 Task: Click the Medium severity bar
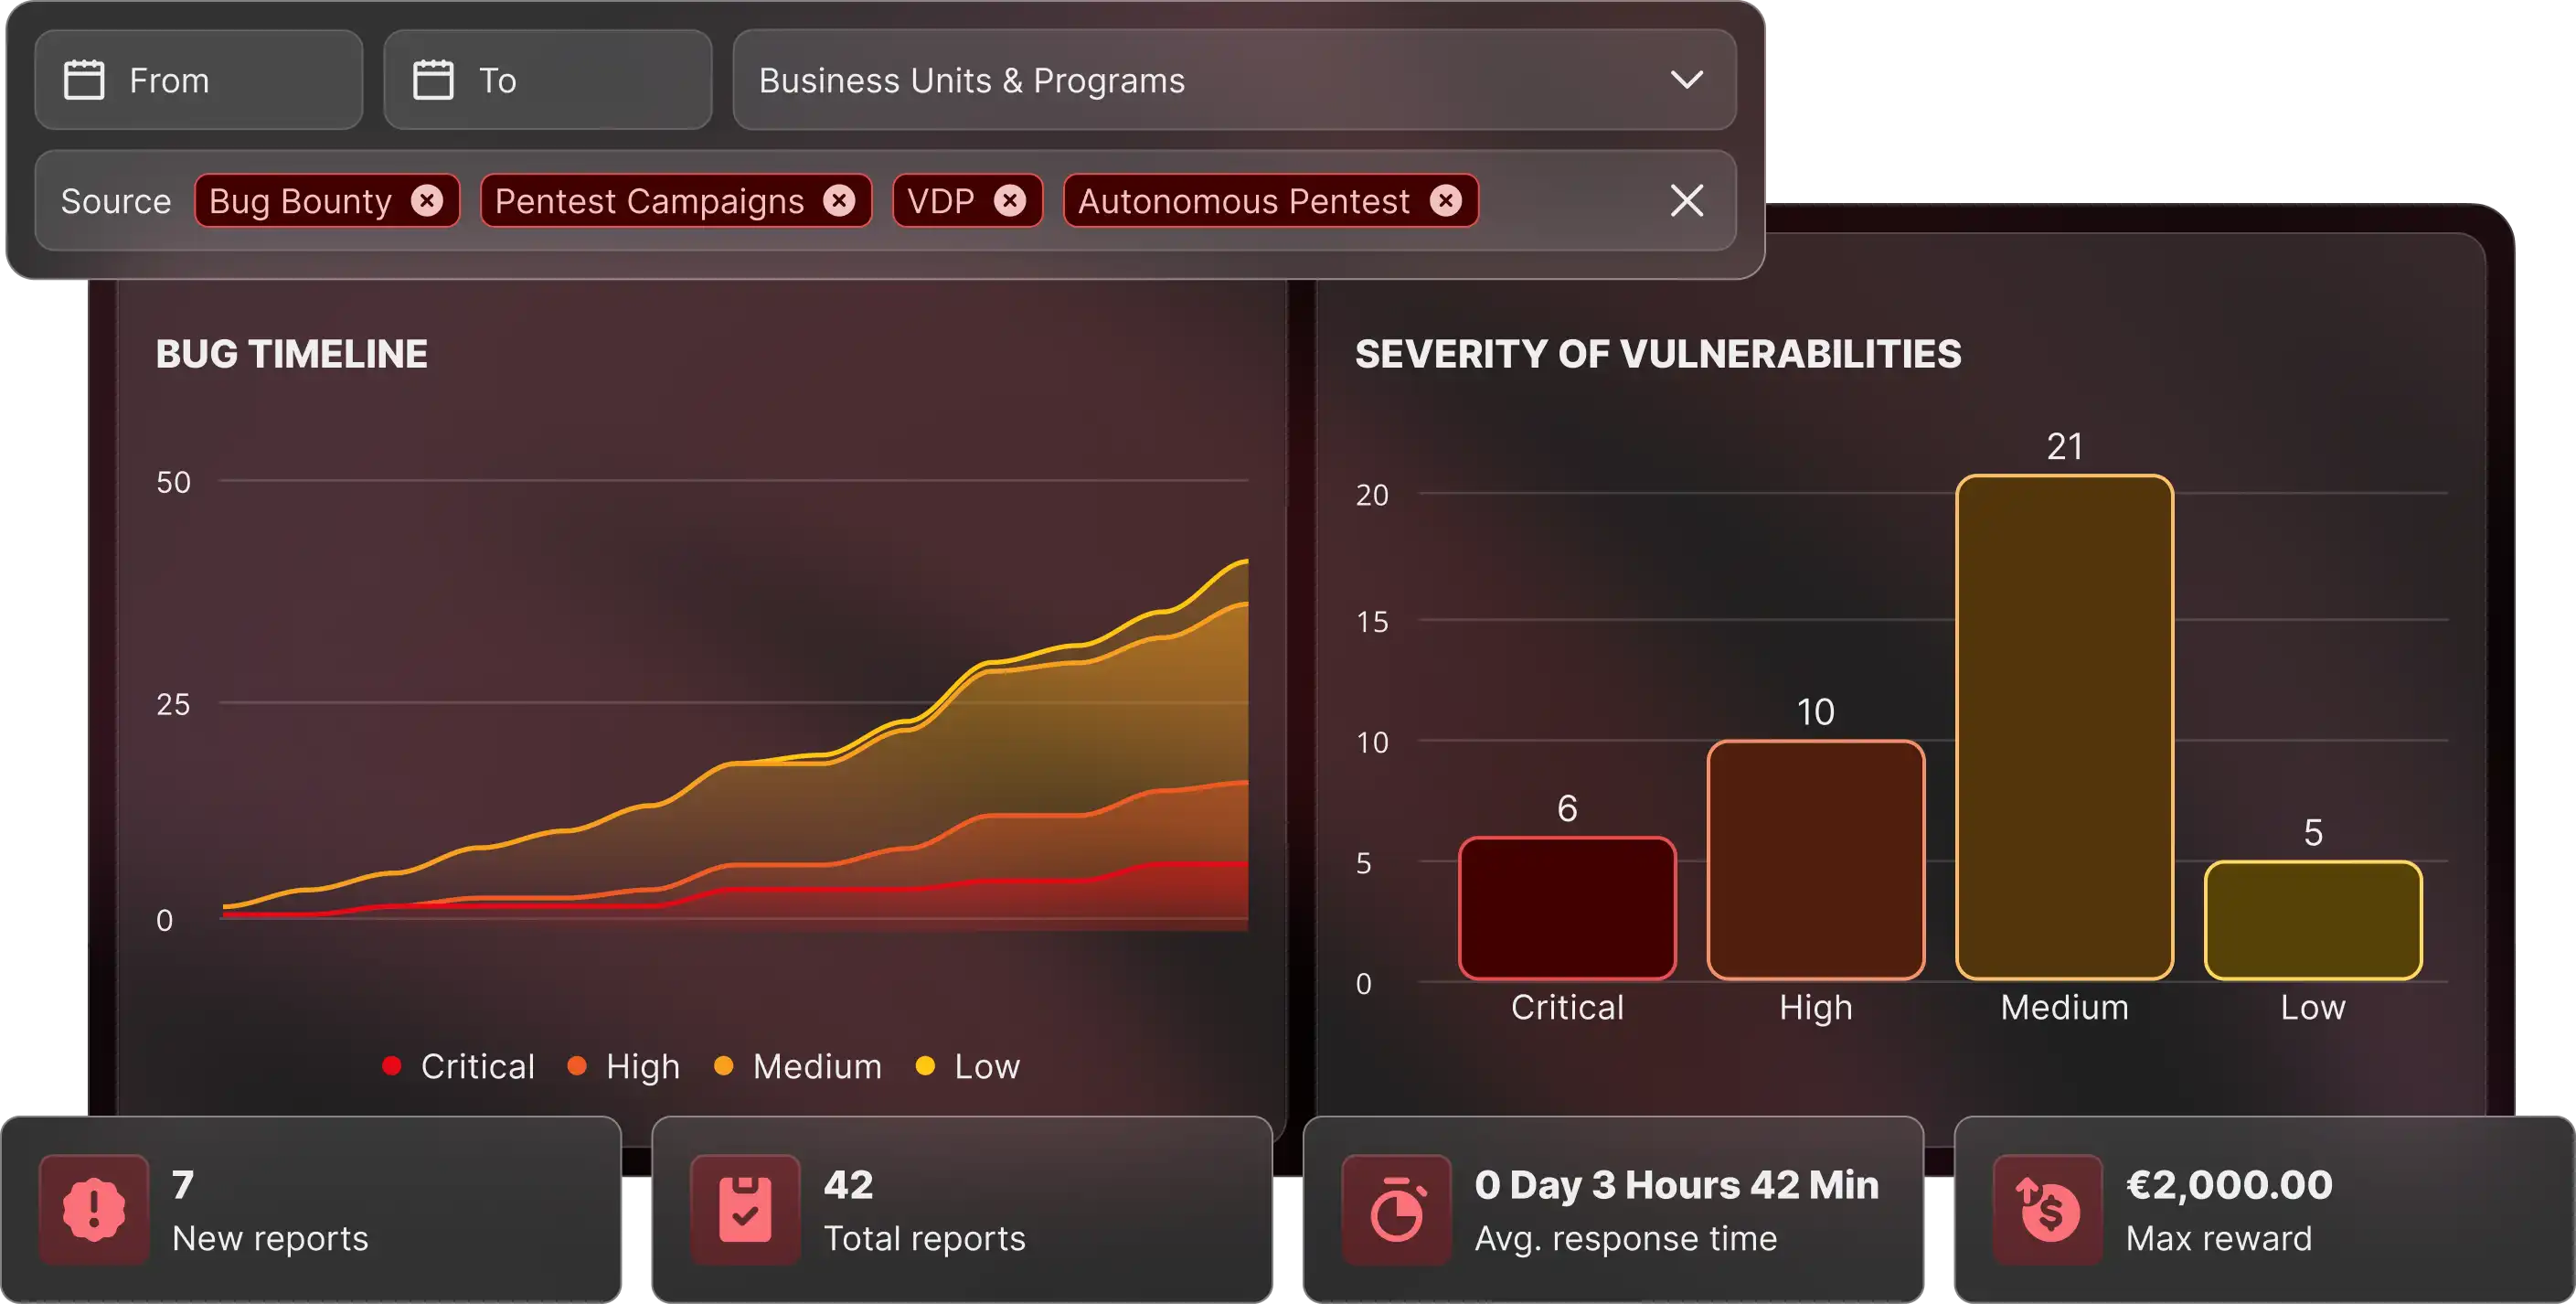(2064, 727)
